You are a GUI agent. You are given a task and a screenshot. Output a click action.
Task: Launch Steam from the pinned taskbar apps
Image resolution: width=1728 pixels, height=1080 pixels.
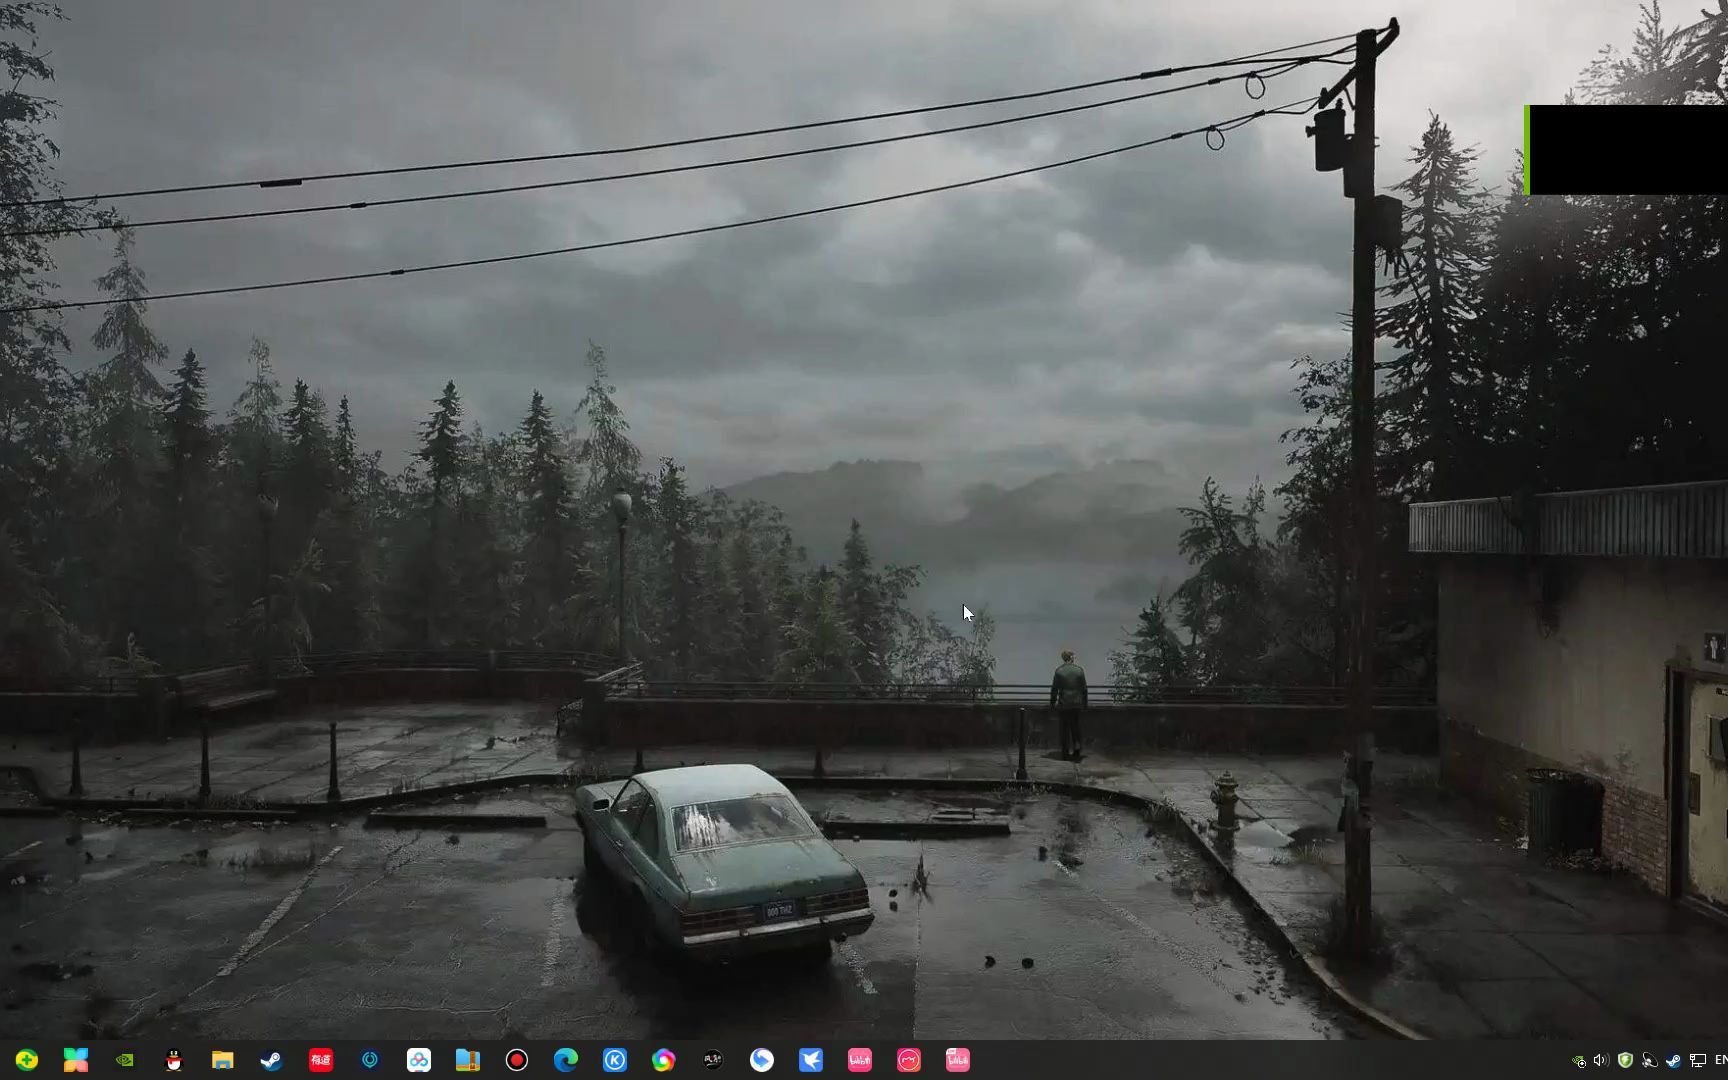(271, 1060)
